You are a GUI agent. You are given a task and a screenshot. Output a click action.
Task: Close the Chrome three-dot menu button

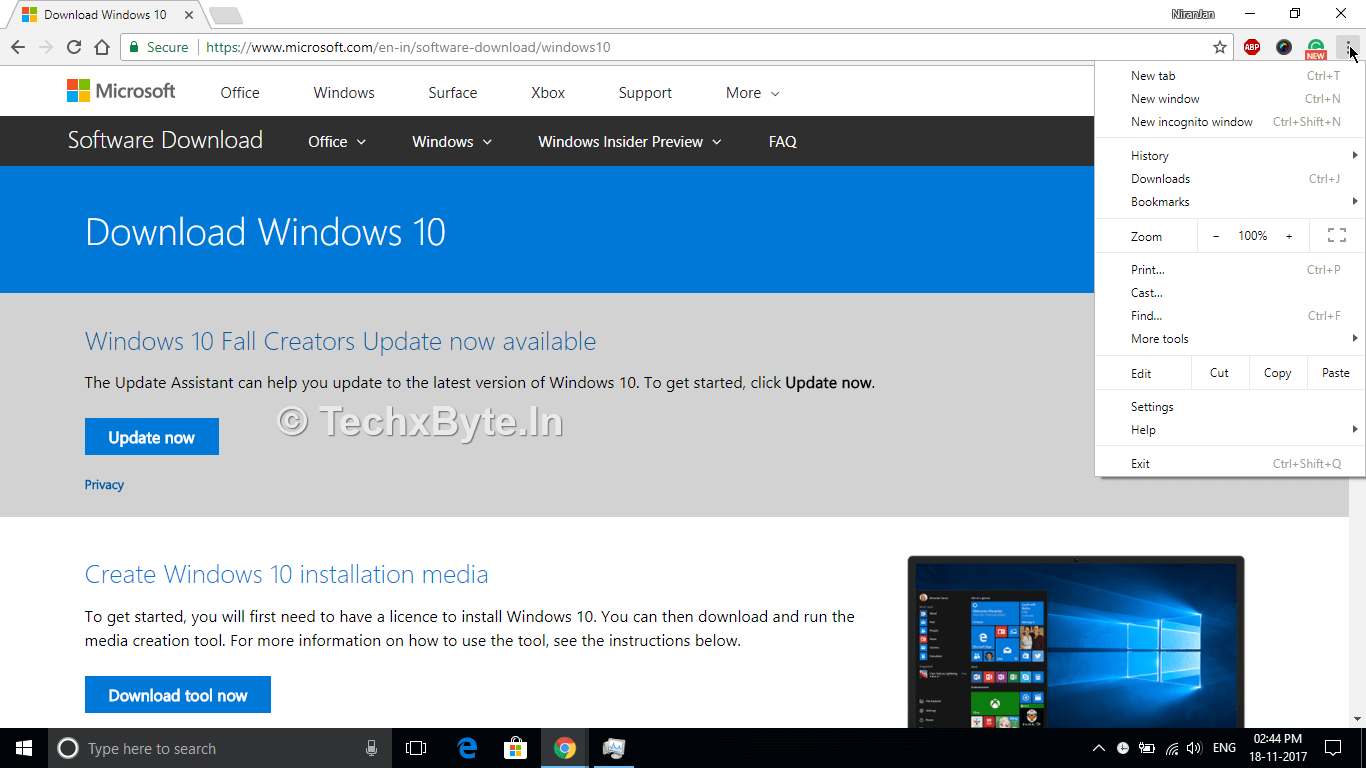pyautogui.click(x=1348, y=47)
